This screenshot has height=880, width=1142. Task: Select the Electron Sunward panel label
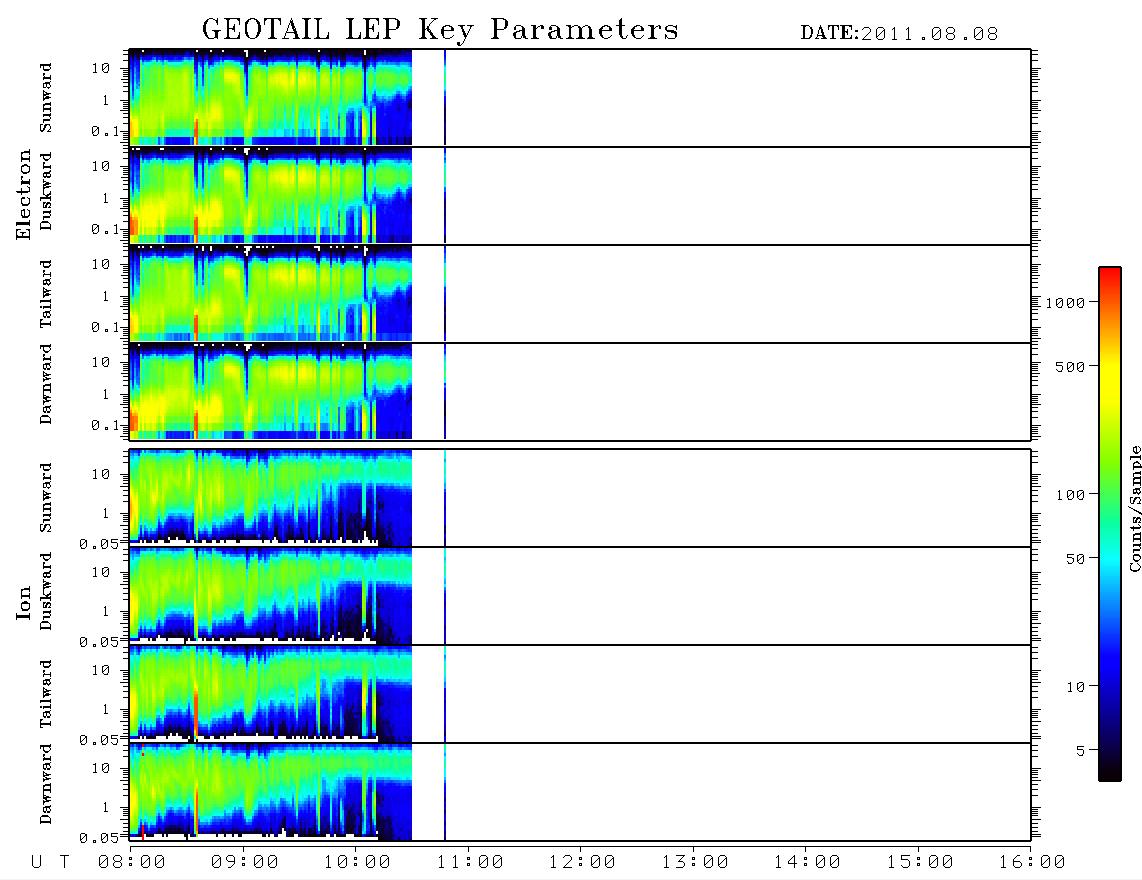click(x=46, y=98)
